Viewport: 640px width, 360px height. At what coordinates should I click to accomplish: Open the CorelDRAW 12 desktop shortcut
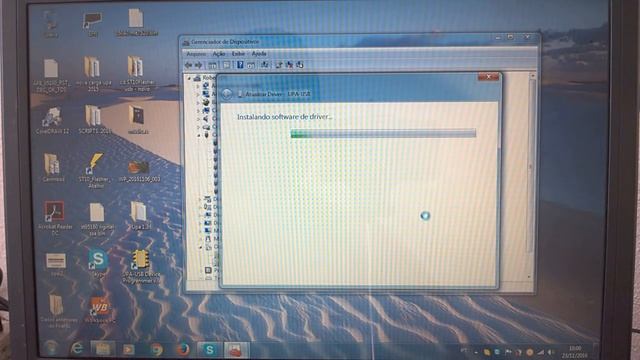(52, 121)
